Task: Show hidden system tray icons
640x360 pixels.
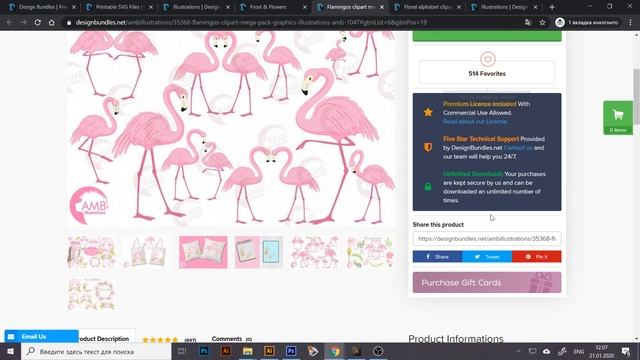Action: coord(518,351)
